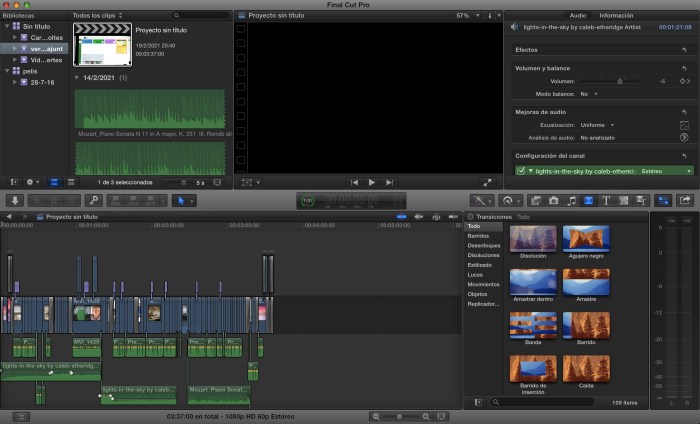Image resolution: width=700 pixels, height=424 pixels.
Task: Open the photos browser camera icon
Action: pos(554,200)
